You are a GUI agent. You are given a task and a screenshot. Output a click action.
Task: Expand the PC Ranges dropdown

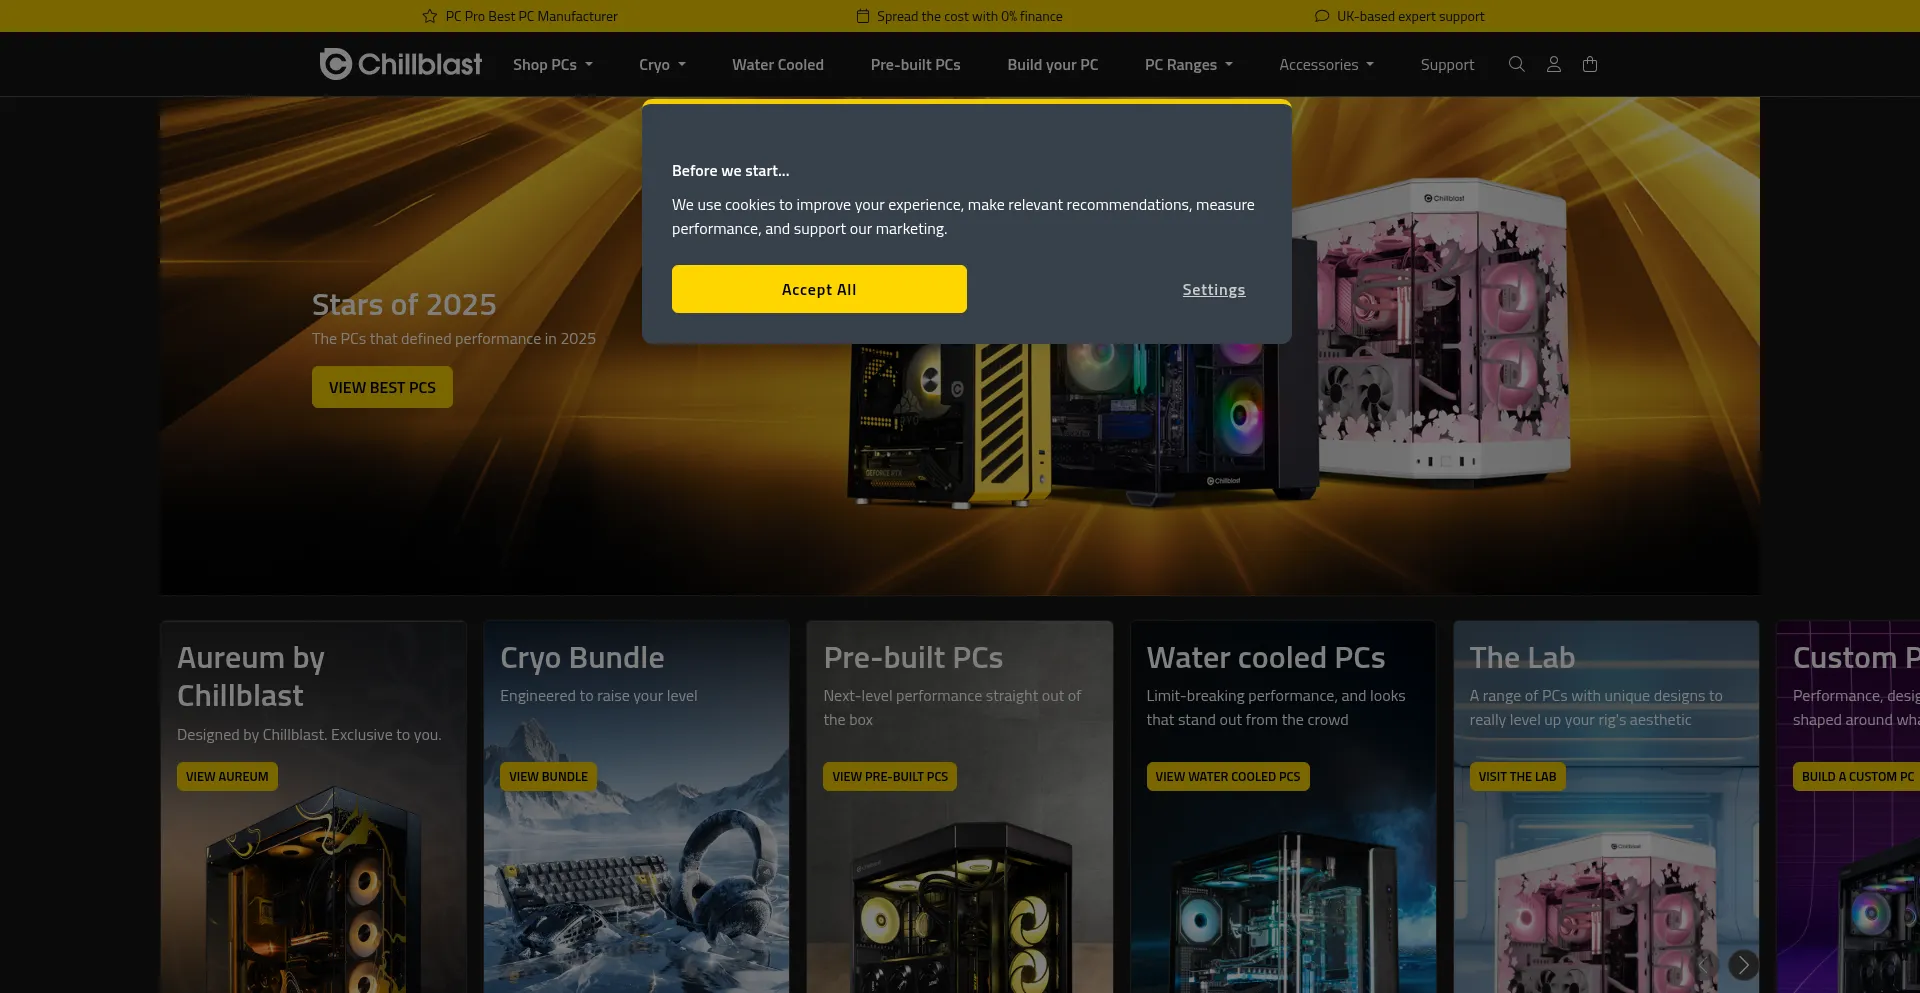point(1189,64)
